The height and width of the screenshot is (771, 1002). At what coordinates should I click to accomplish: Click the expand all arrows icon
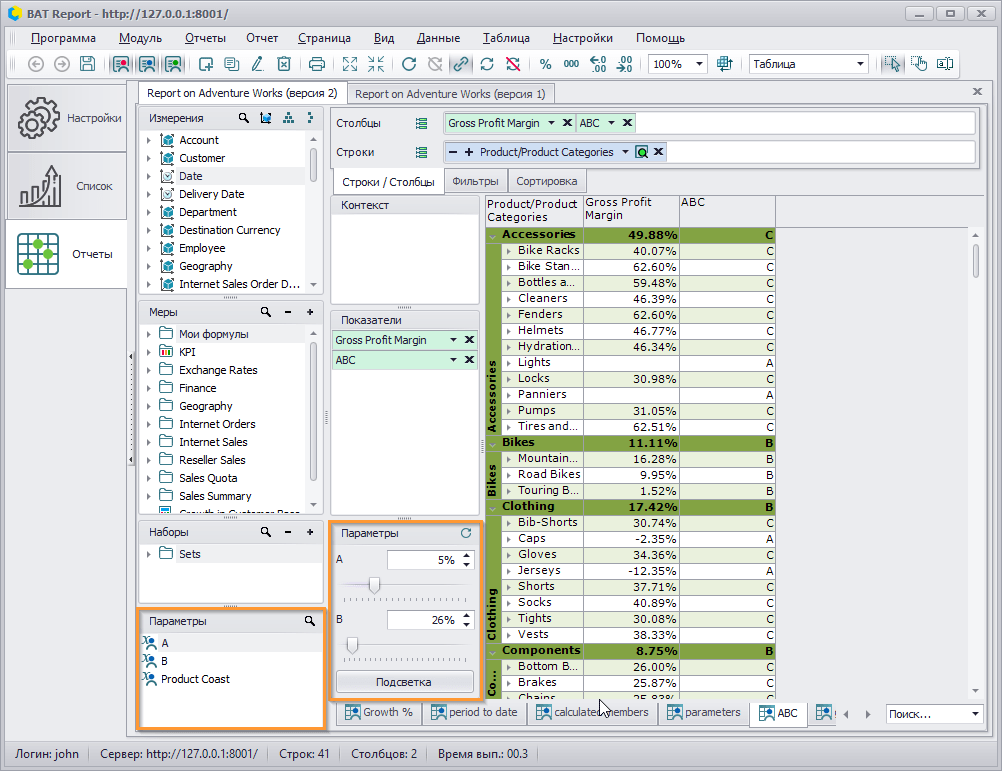pos(350,64)
